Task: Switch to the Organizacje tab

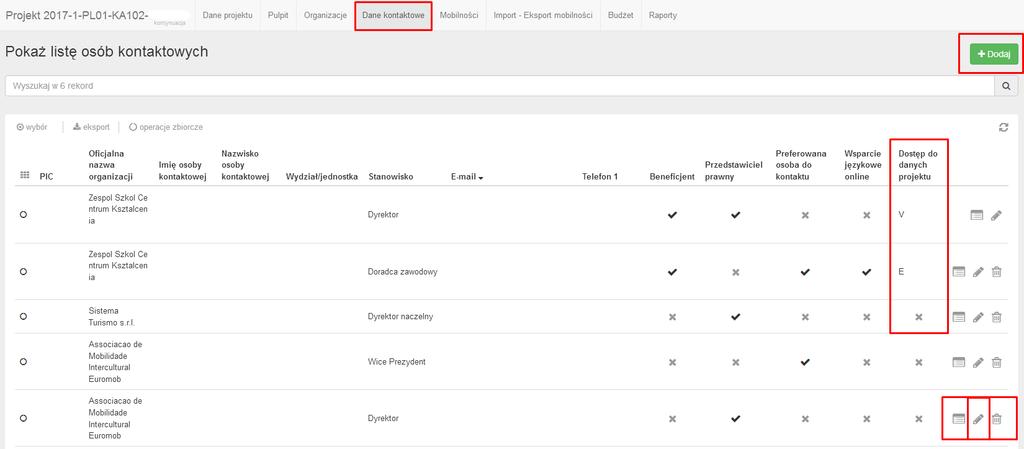Action: (x=325, y=15)
